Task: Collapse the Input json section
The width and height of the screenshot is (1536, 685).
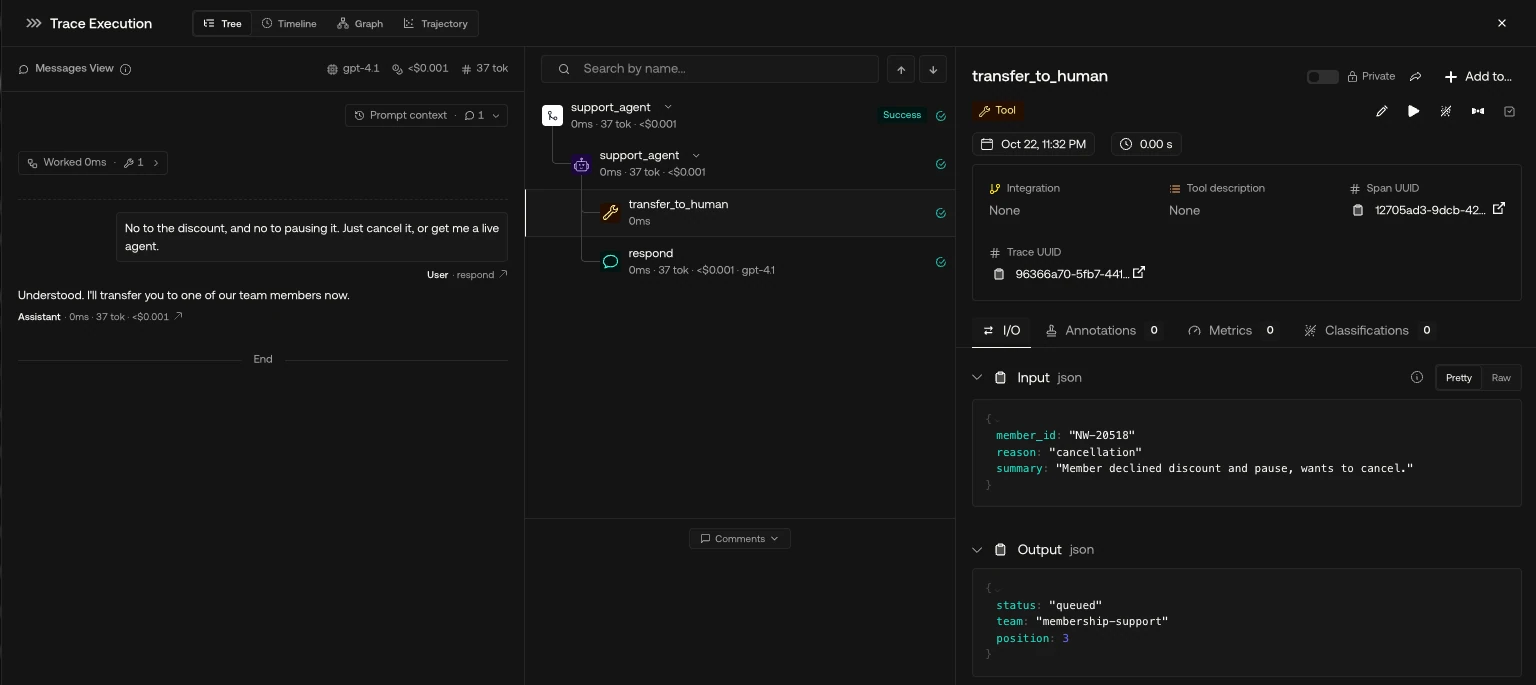Action: 978,378
